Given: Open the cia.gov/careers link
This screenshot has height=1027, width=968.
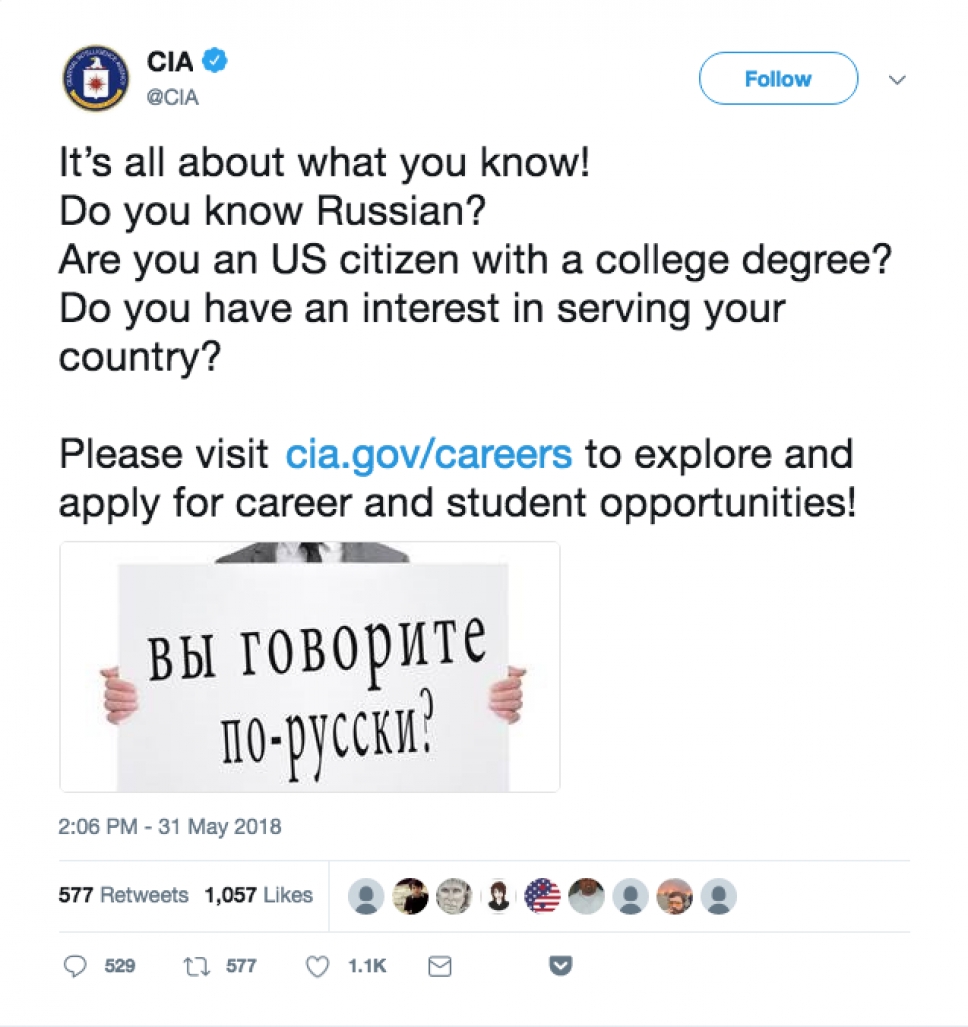Looking at the screenshot, I should pyautogui.click(x=429, y=455).
